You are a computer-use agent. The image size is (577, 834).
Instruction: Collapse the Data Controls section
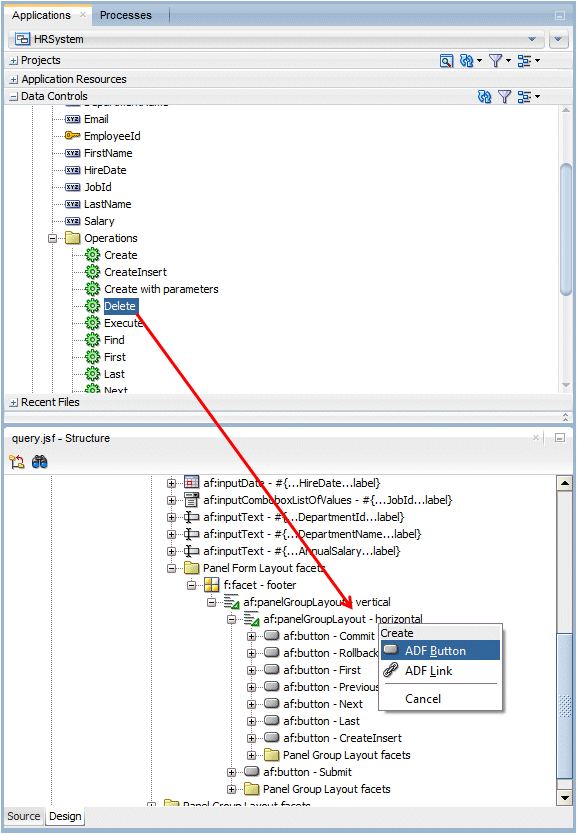[x=14, y=96]
